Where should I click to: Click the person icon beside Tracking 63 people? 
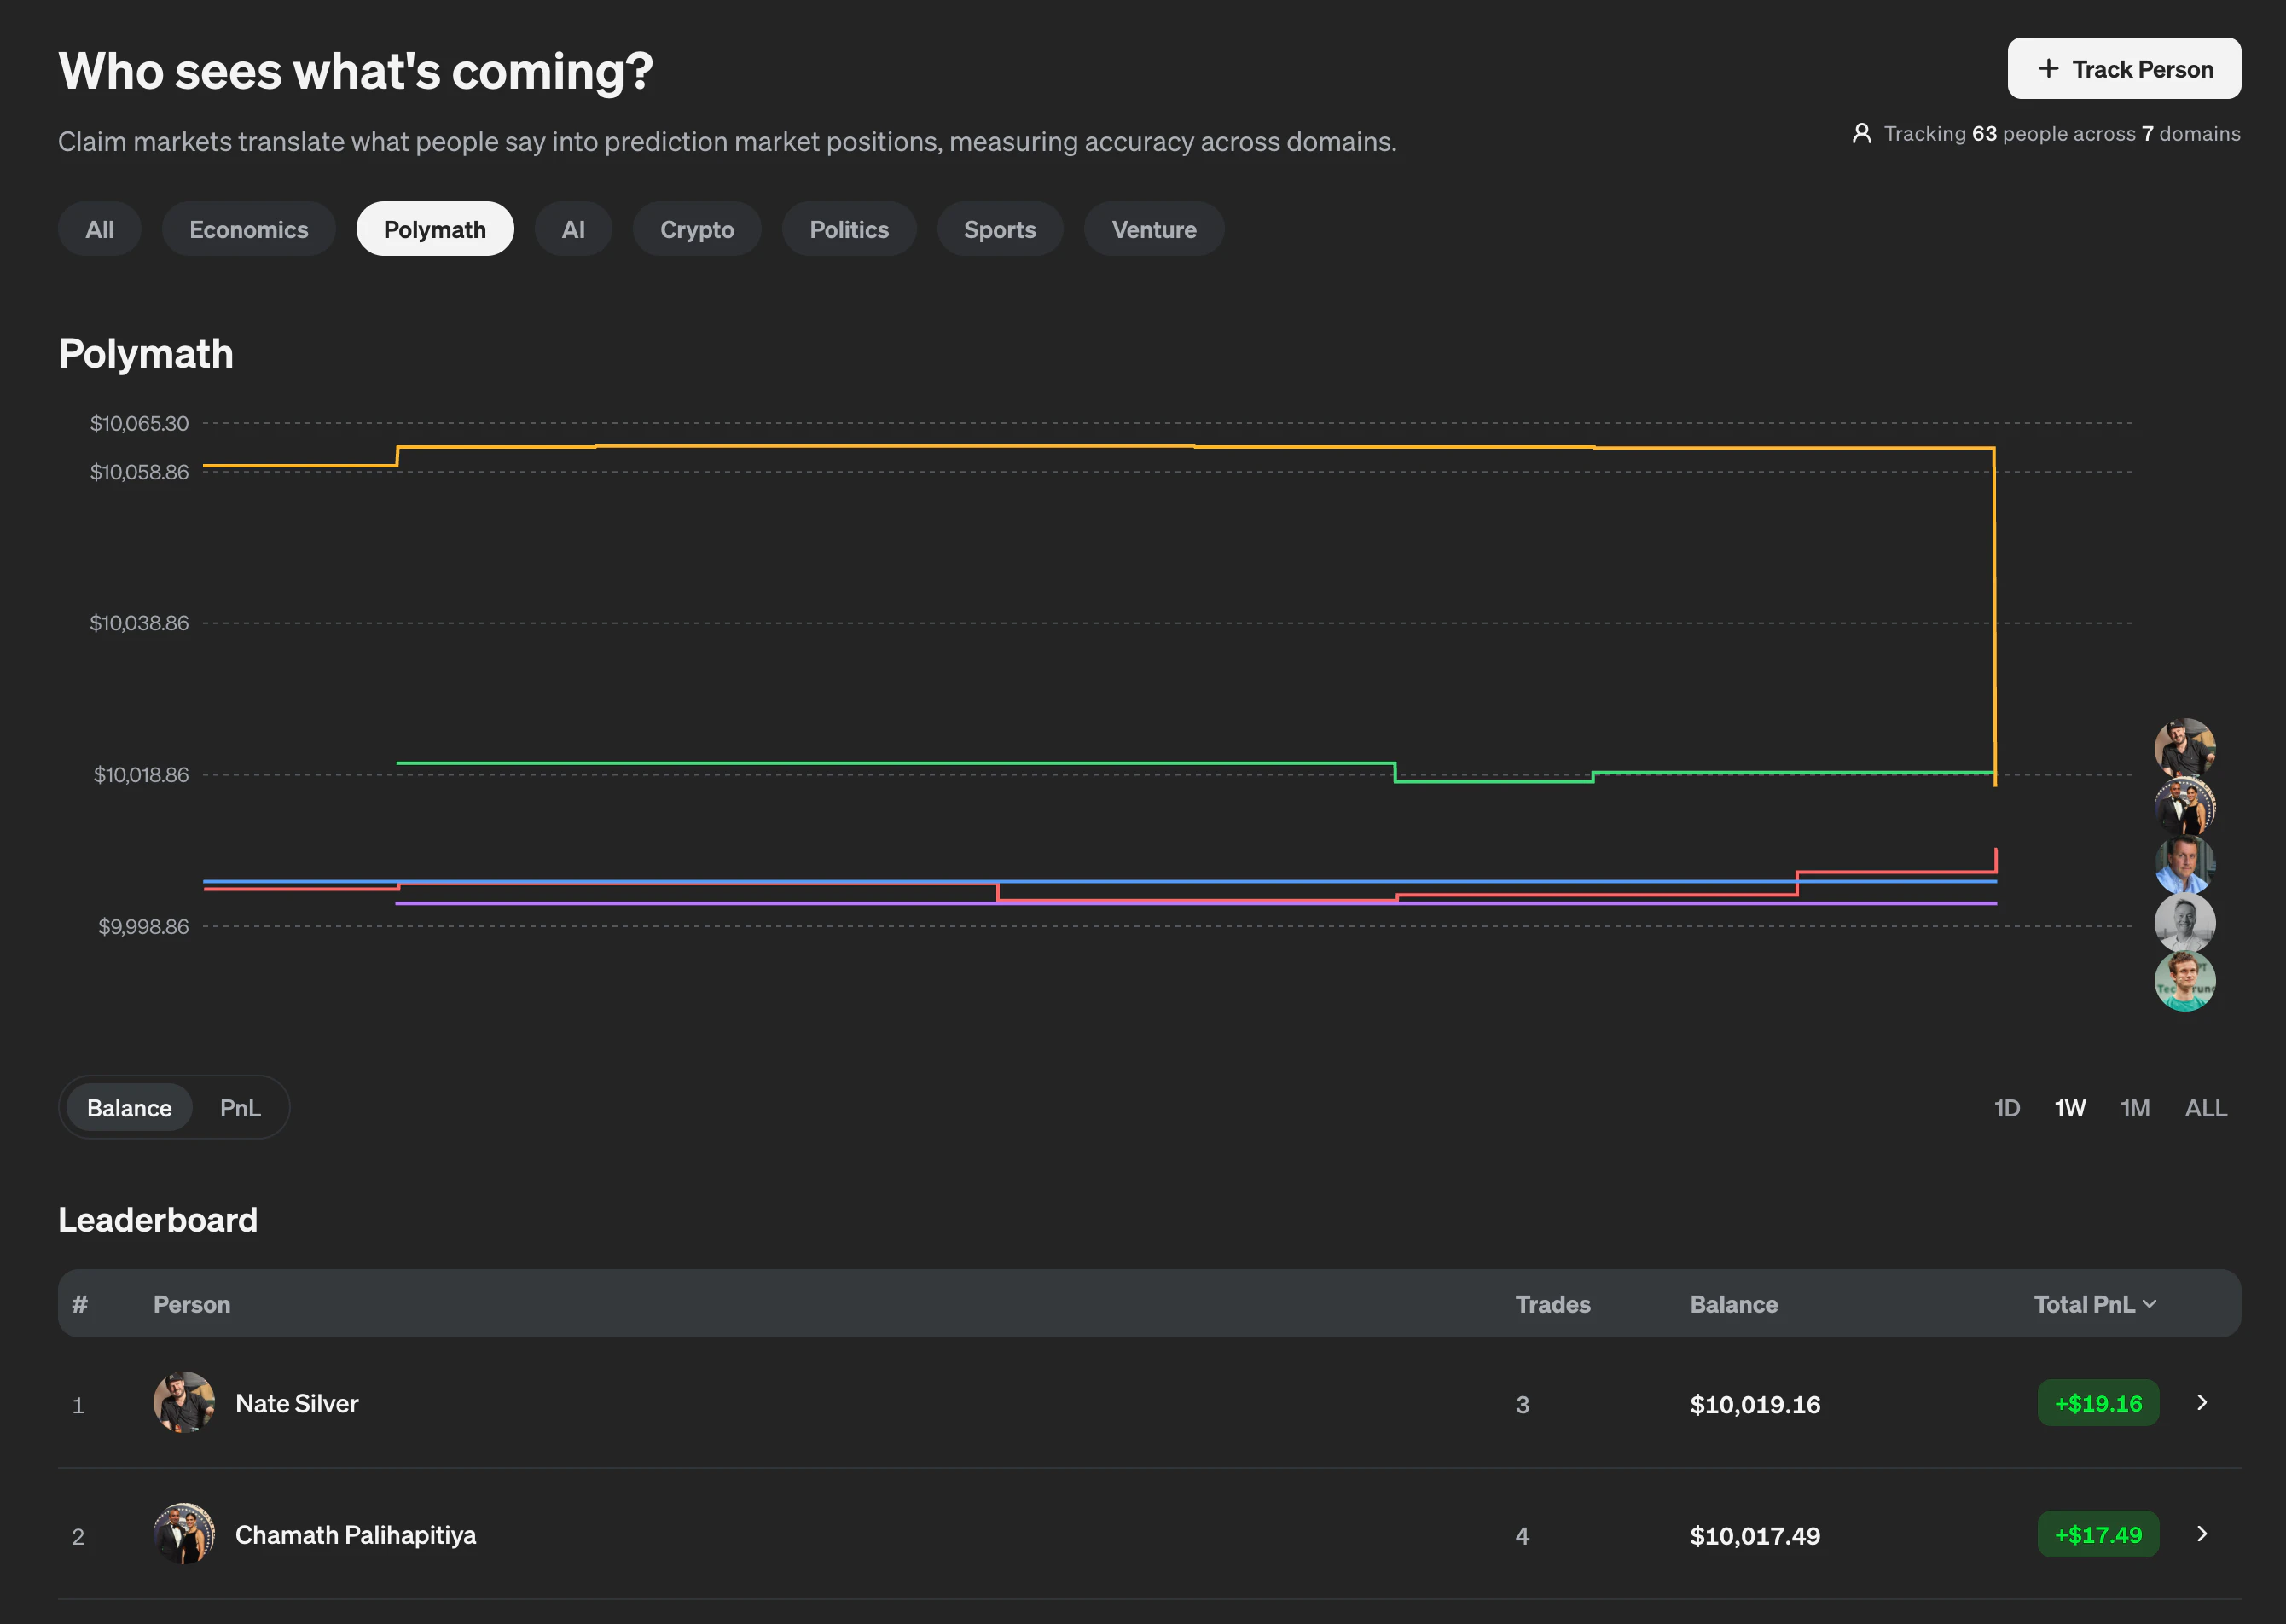pos(1861,133)
